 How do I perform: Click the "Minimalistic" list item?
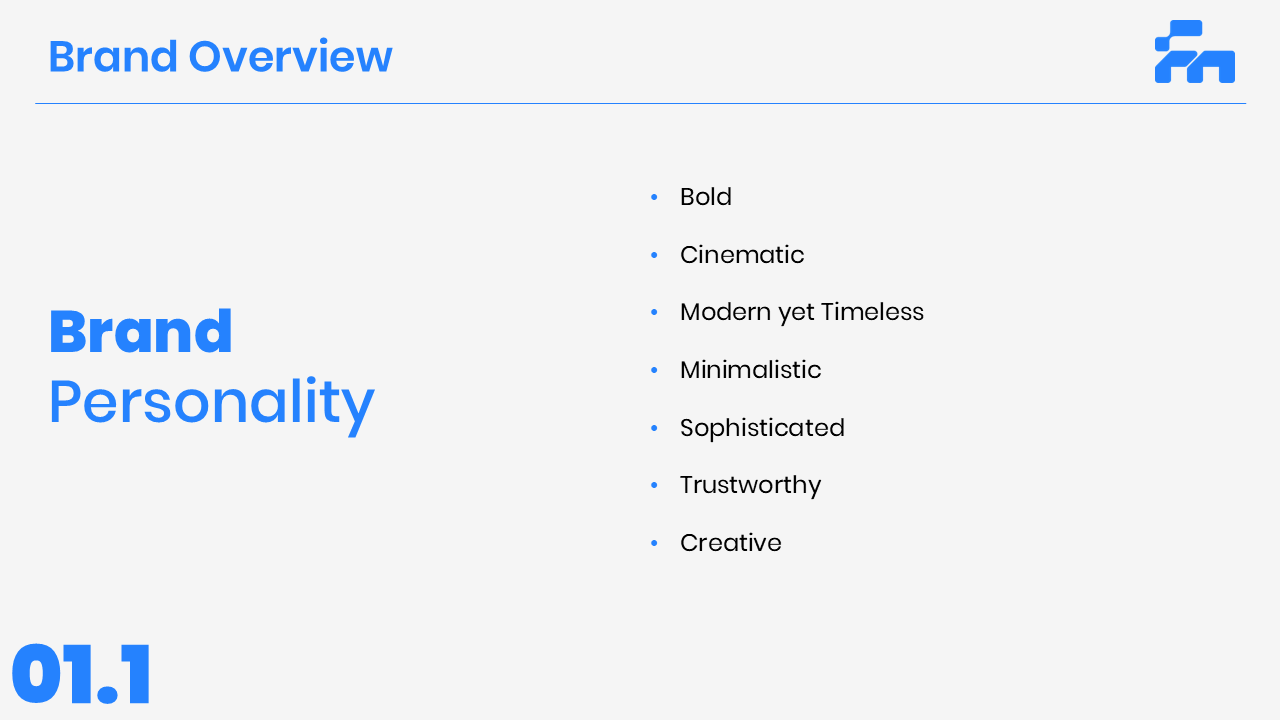click(750, 370)
